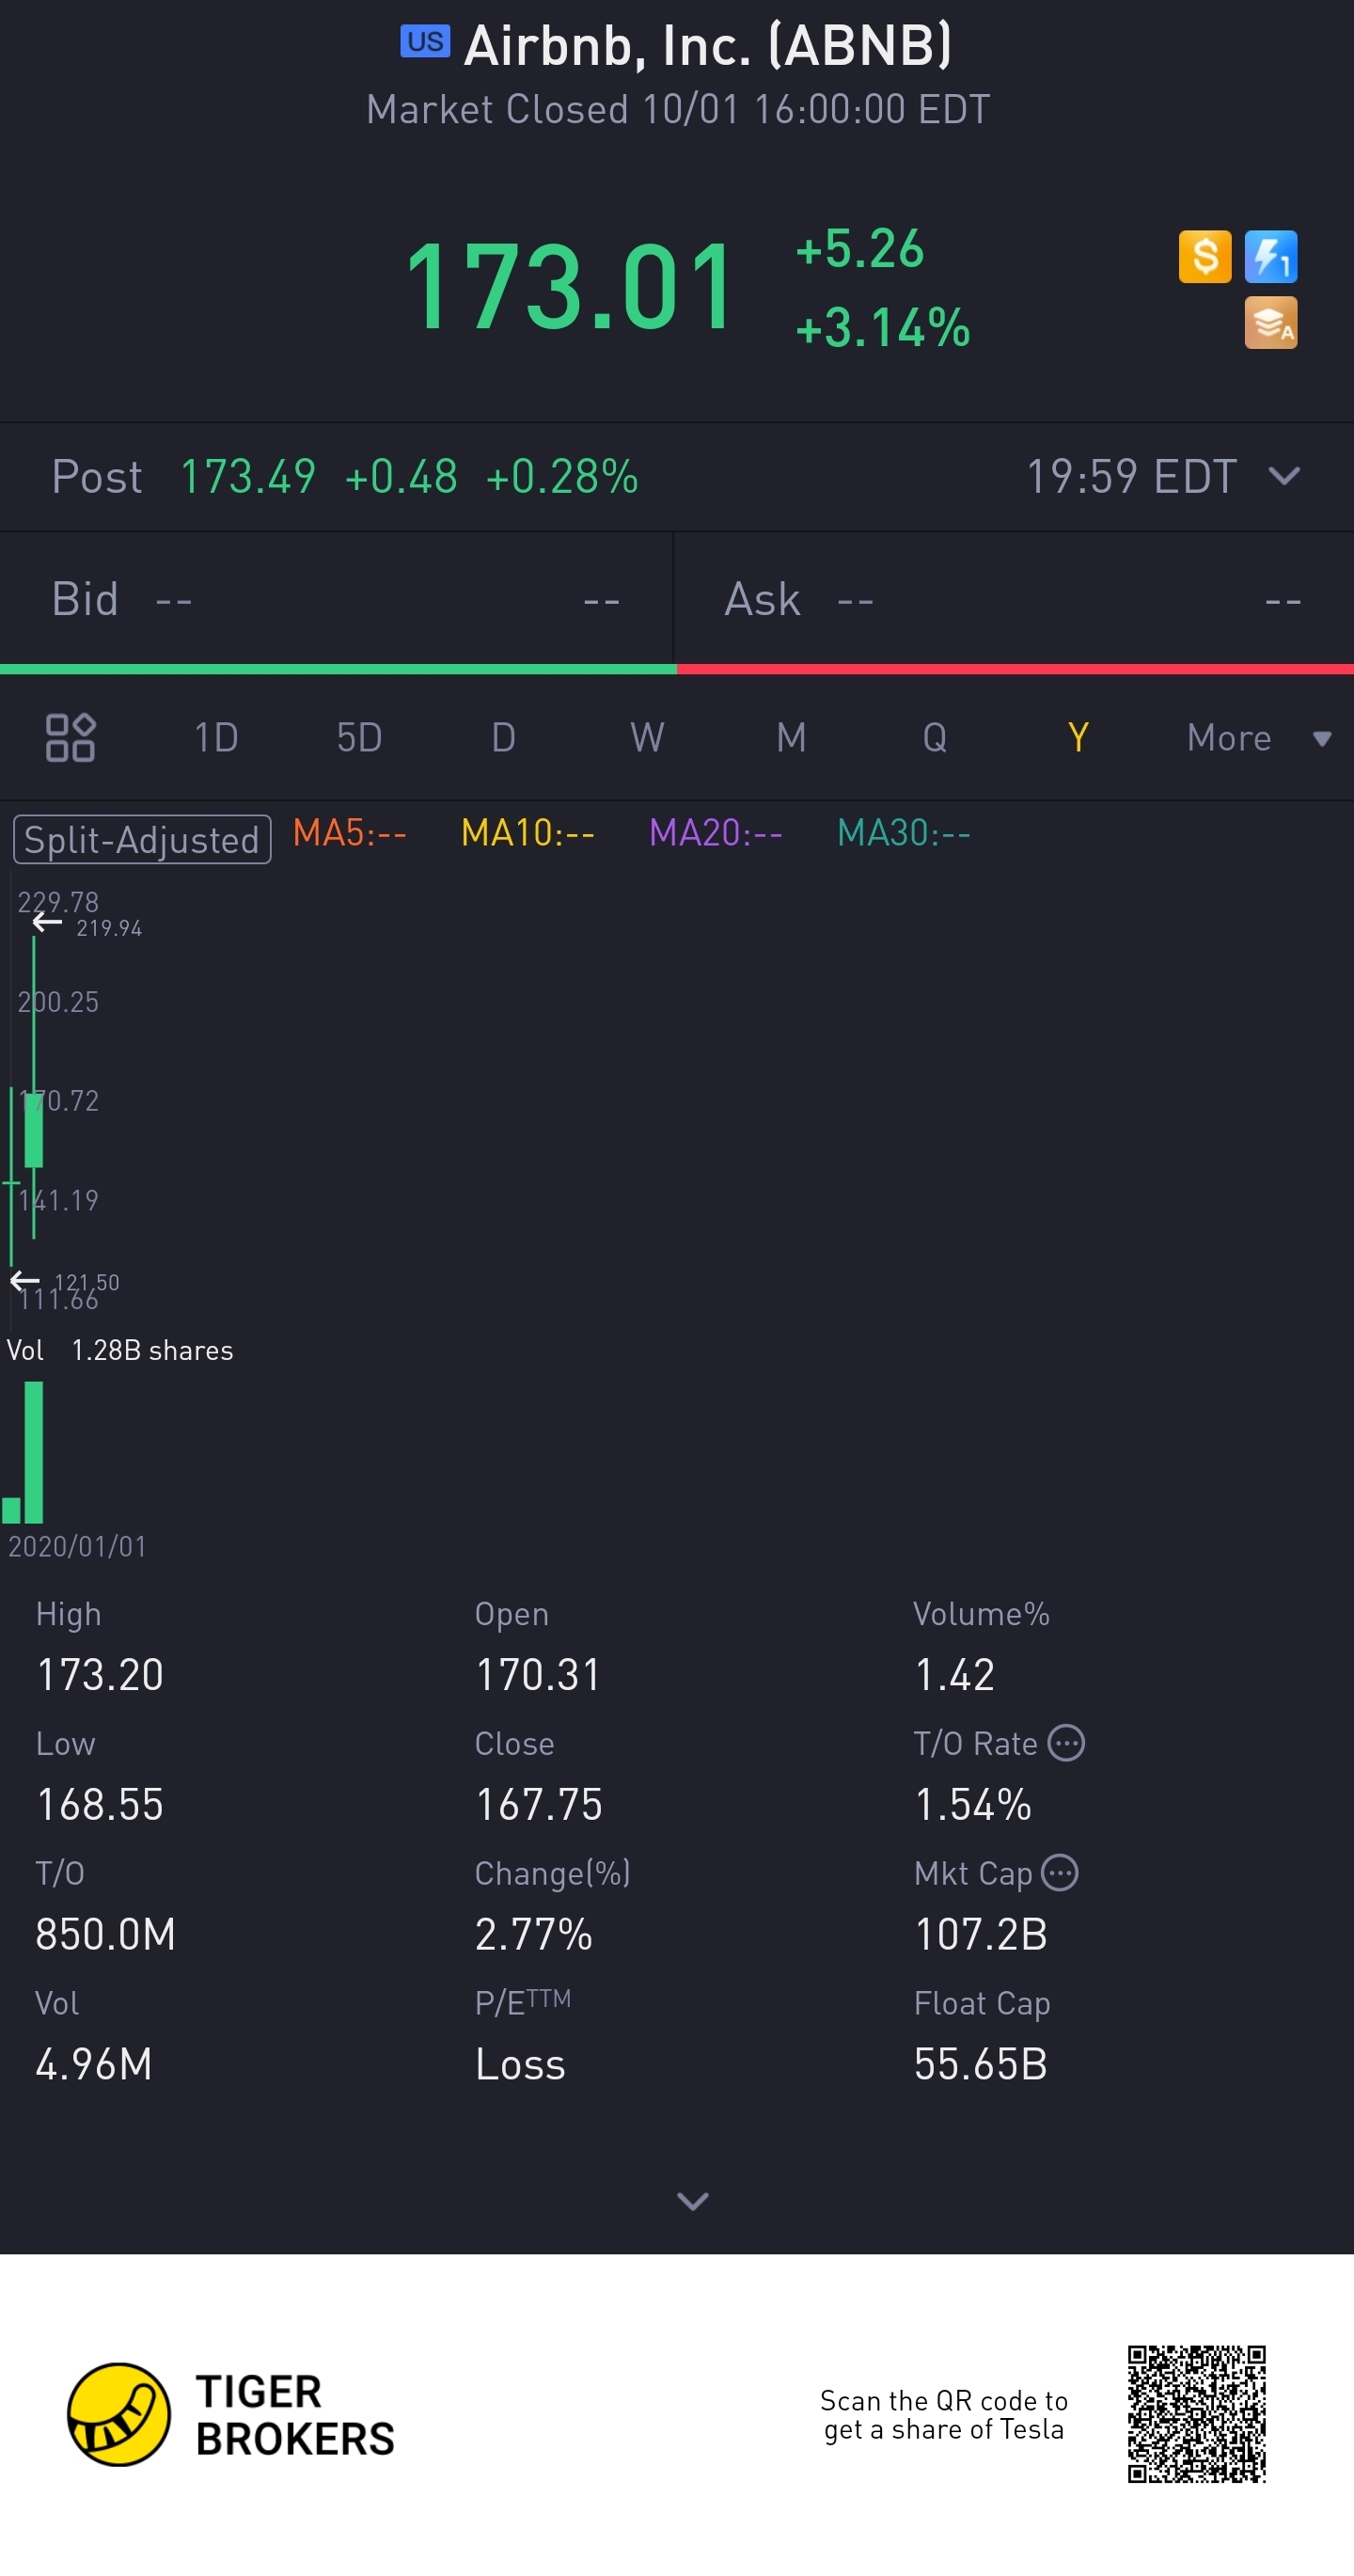The width and height of the screenshot is (1354, 2576).
Task: Select the M monthly chart tab
Action: click(791, 738)
